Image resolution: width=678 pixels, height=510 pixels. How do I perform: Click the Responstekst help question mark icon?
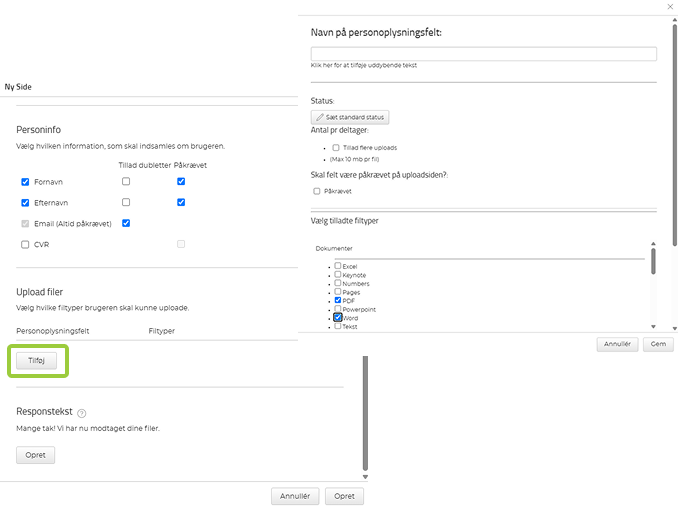click(82, 413)
